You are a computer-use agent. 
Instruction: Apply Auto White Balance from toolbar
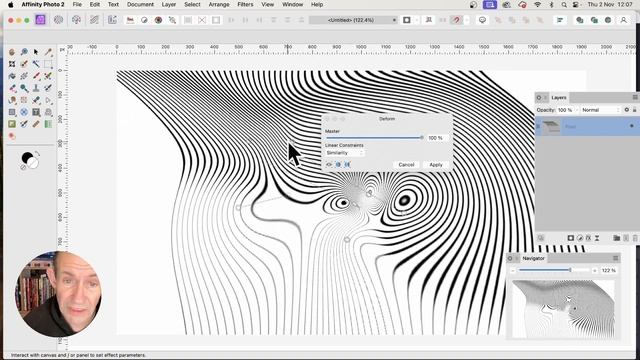tap(172, 20)
